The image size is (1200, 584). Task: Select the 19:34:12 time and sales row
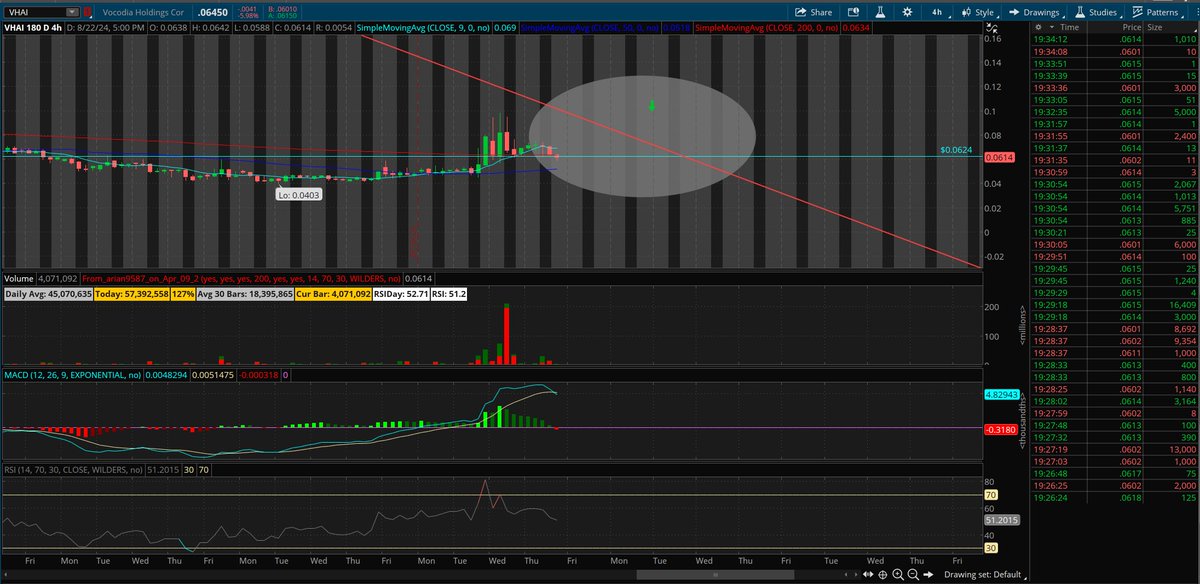pyautogui.click(x=1116, y=38)
